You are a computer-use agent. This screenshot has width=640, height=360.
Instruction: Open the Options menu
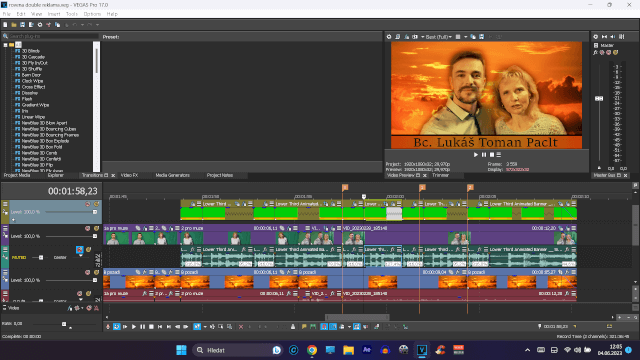coord(92,14)
